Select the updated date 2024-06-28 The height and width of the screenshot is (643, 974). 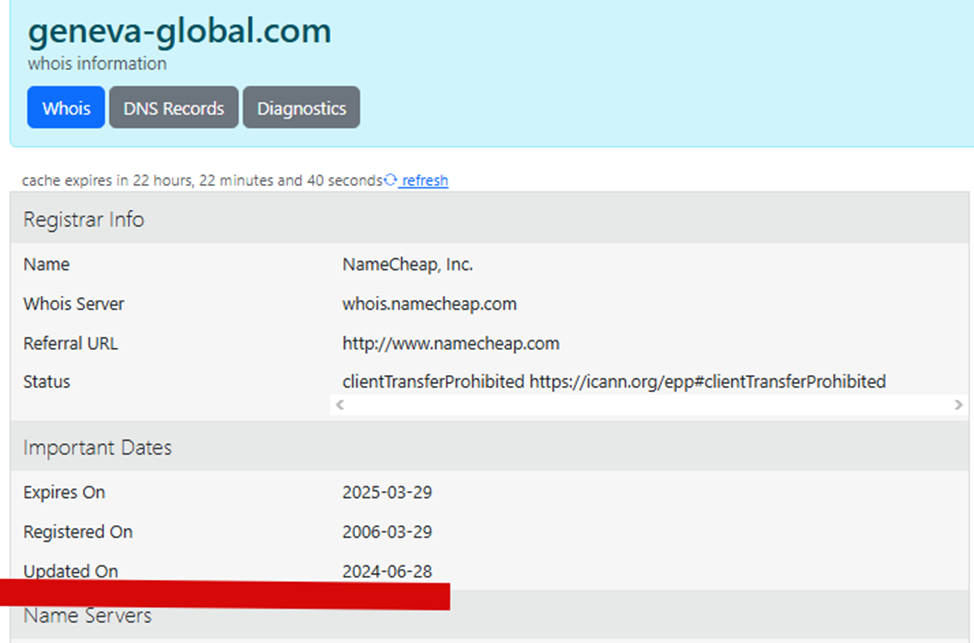point(387,571)
